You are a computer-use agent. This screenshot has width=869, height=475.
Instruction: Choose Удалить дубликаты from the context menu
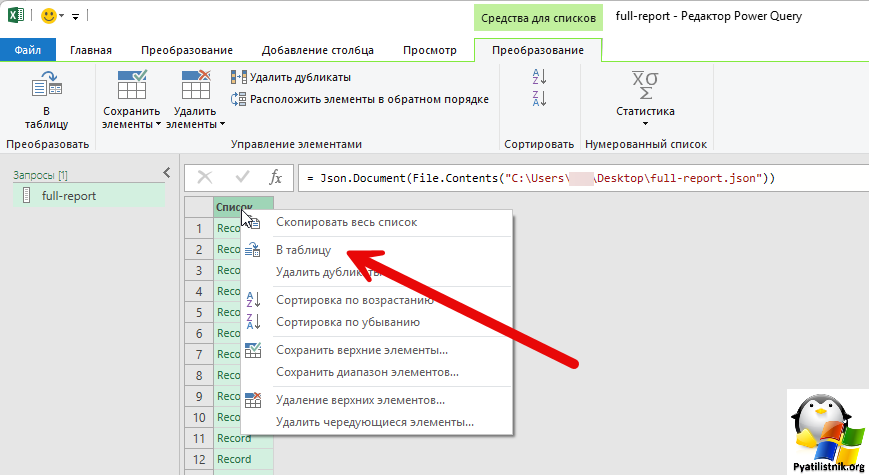376,272
